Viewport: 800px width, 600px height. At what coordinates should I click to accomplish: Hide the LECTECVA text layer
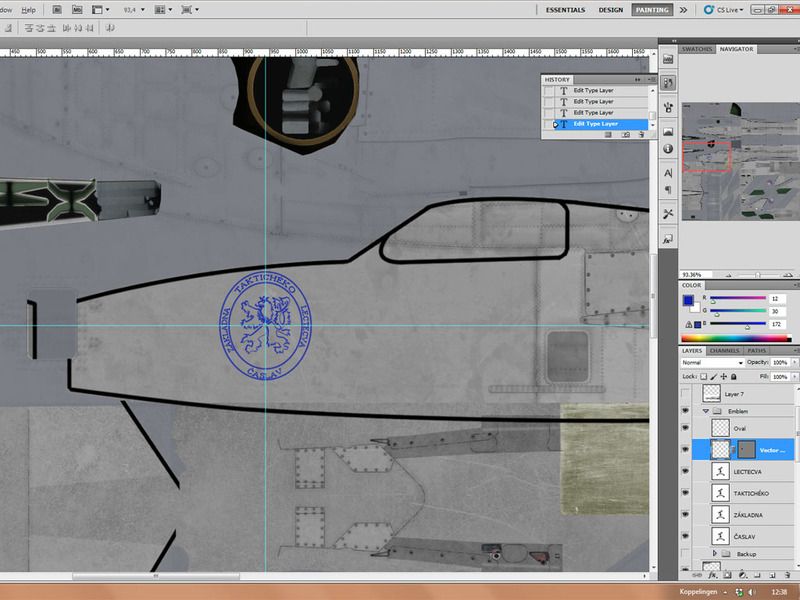coord(685,470)
